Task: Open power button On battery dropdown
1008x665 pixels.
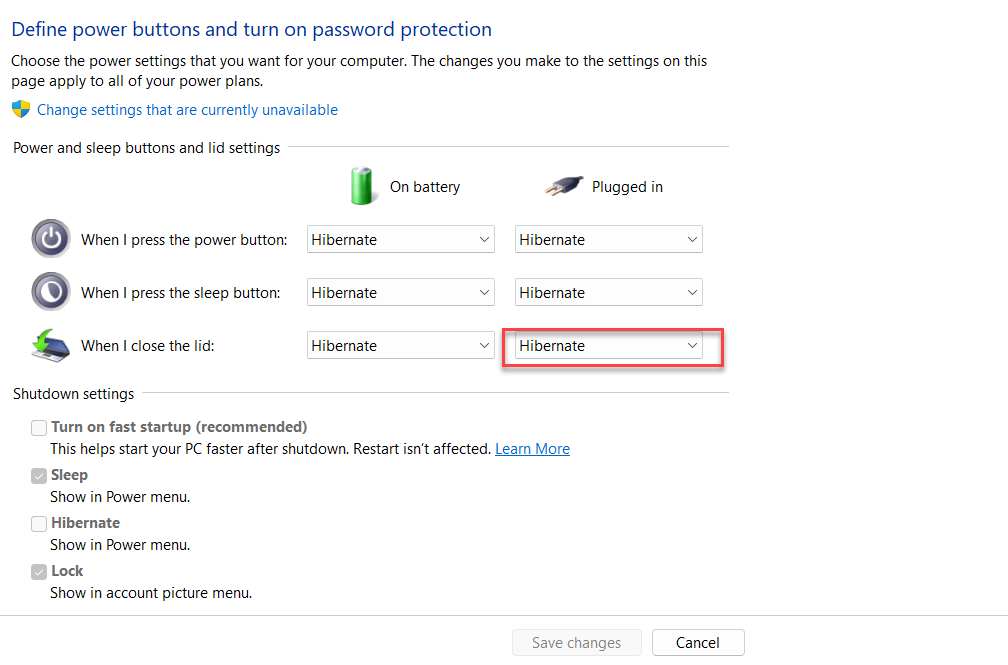Action: (400, 239)
